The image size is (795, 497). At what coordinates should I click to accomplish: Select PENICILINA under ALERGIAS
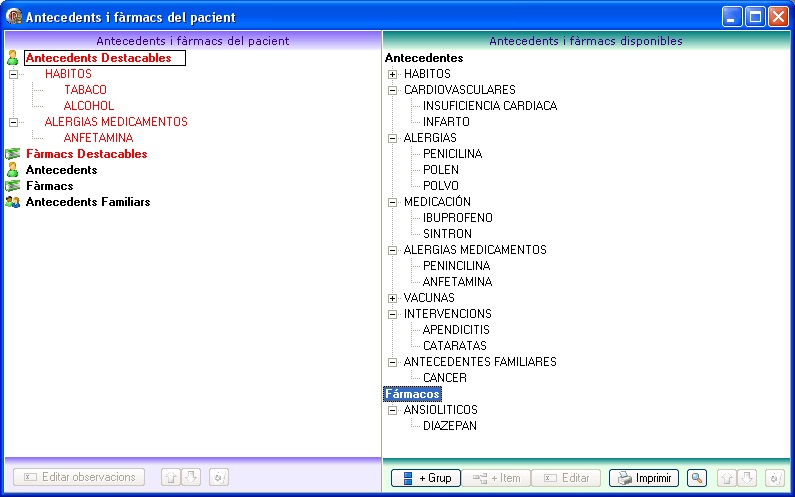coord(452,154)
